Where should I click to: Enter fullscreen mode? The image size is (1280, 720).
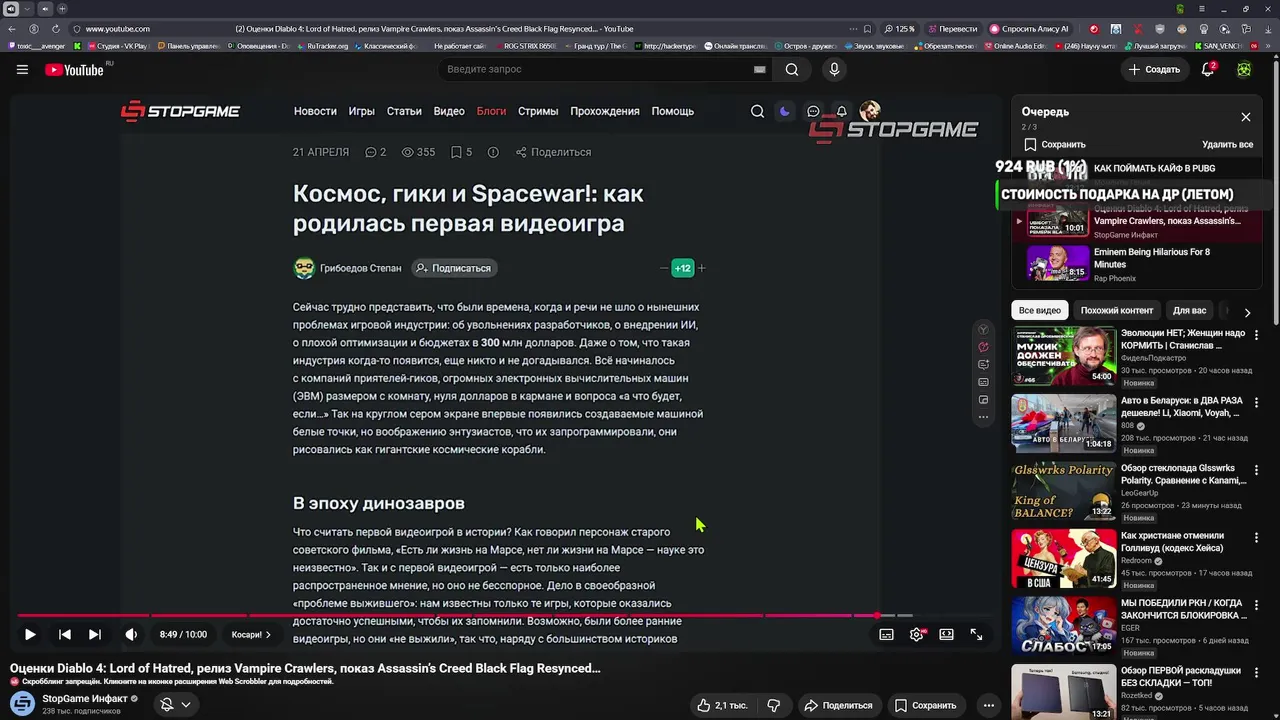pos(976,634)
